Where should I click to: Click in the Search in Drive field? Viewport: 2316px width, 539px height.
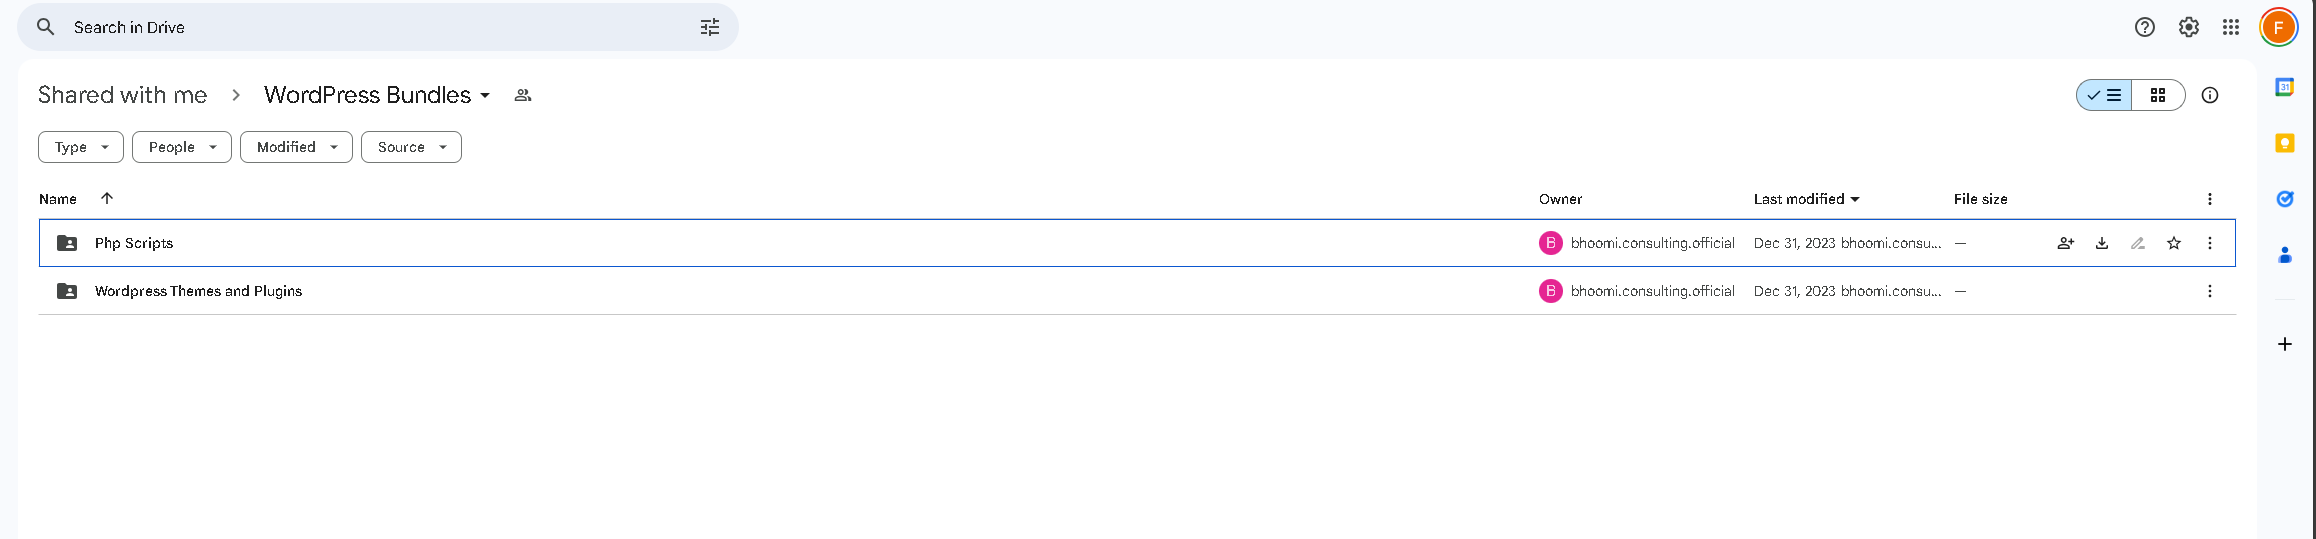click(380, 27)
